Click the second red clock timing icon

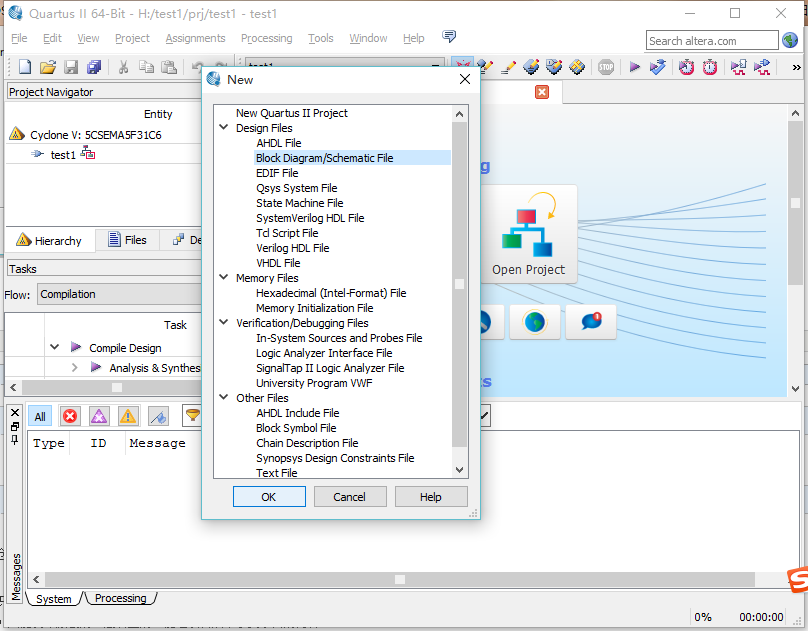(710, 67)
